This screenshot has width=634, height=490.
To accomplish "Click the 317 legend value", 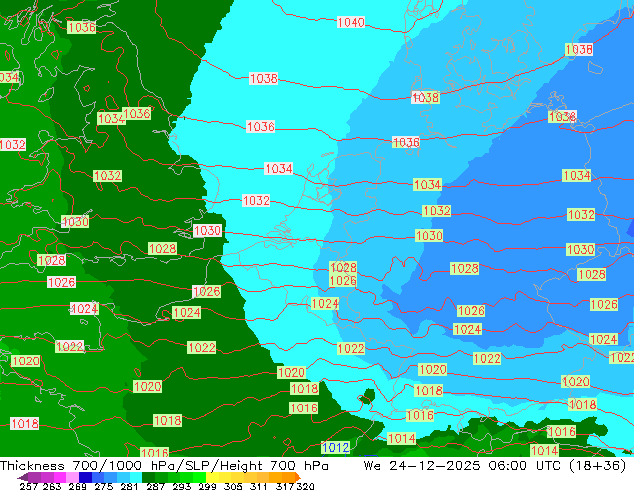I will pos(285,486).
